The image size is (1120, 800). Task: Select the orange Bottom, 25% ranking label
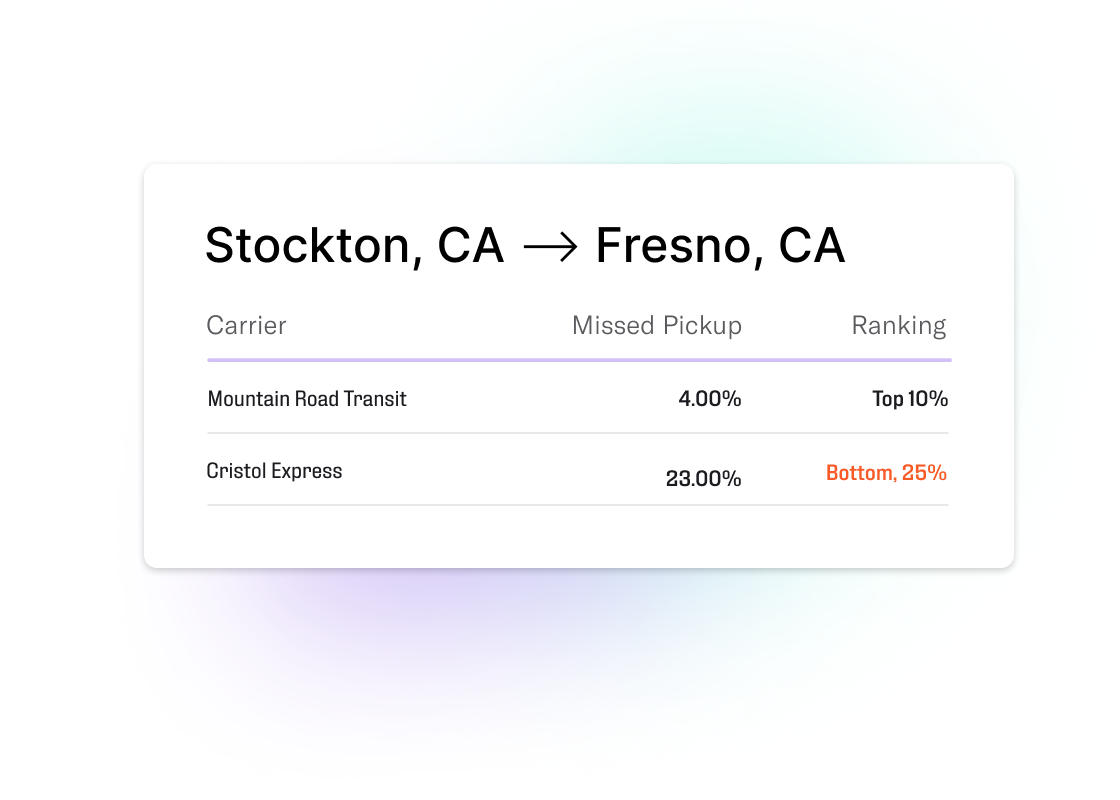(886, 473)
